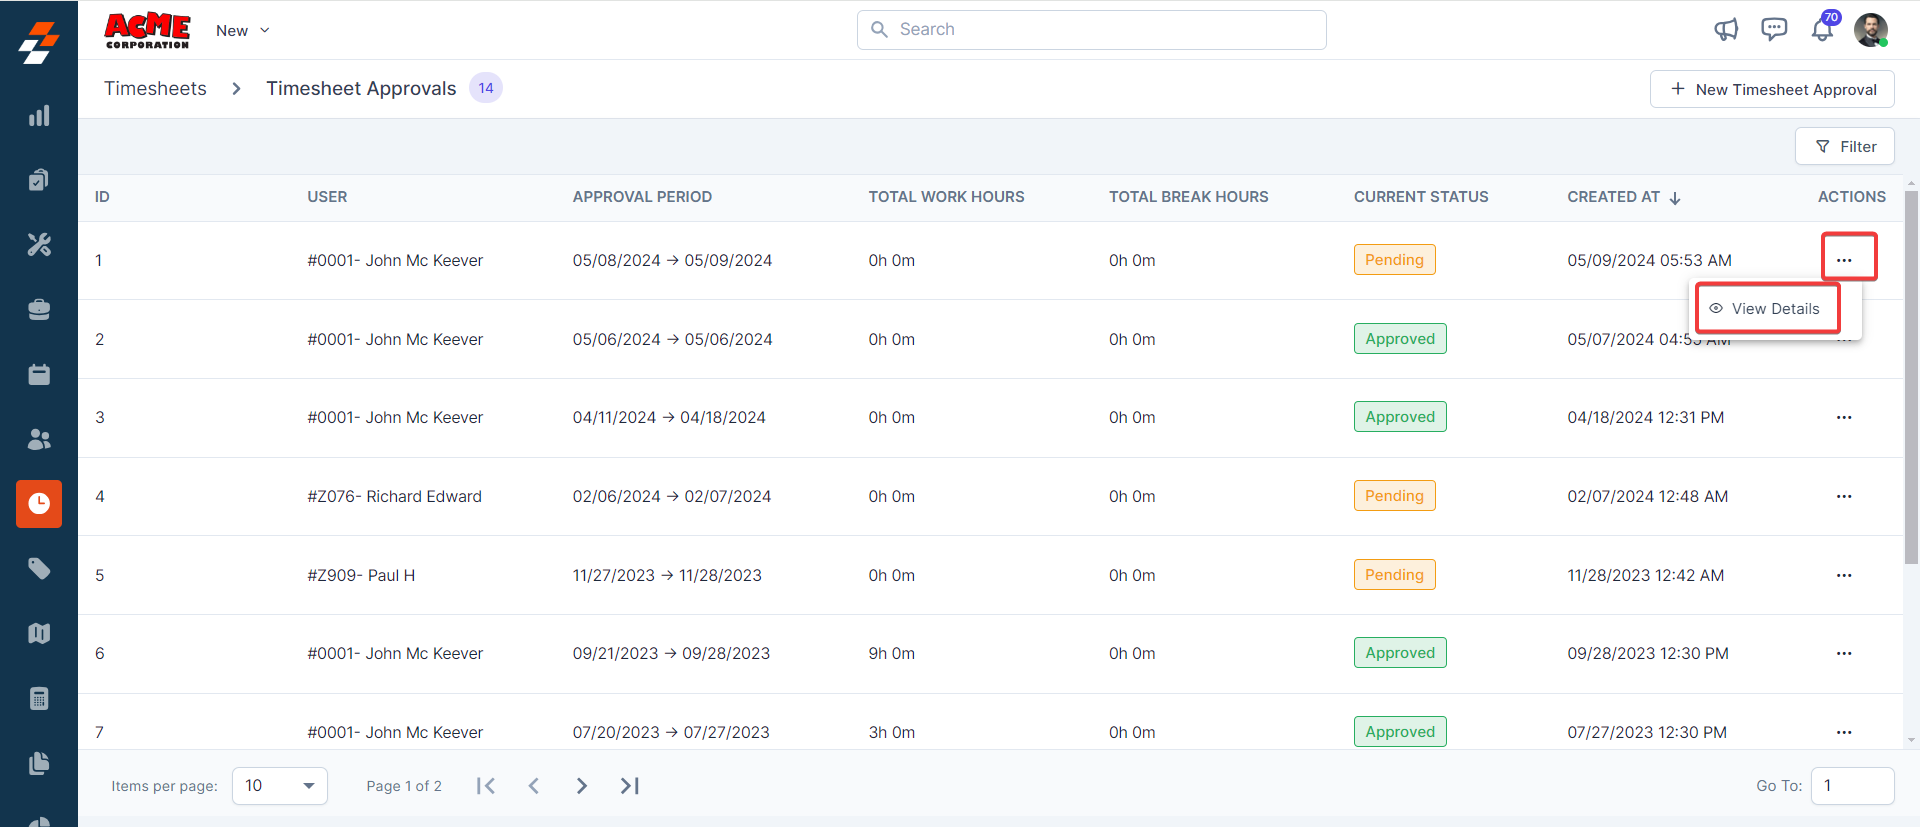Select the tools wrench sidebar icon

pos(39,245)
